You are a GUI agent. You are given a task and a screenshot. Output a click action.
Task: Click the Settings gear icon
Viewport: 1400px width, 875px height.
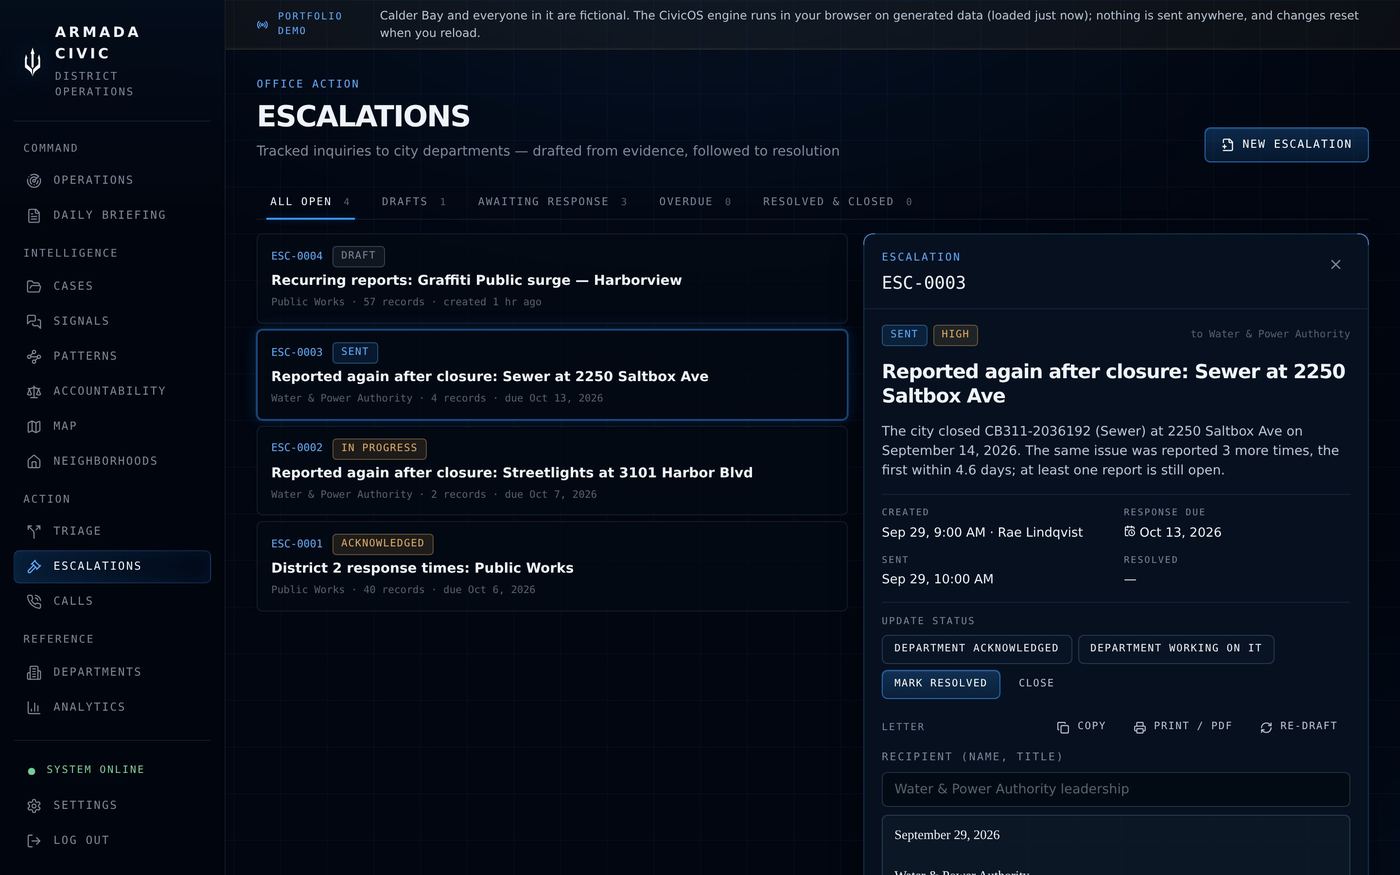(34, 806)
